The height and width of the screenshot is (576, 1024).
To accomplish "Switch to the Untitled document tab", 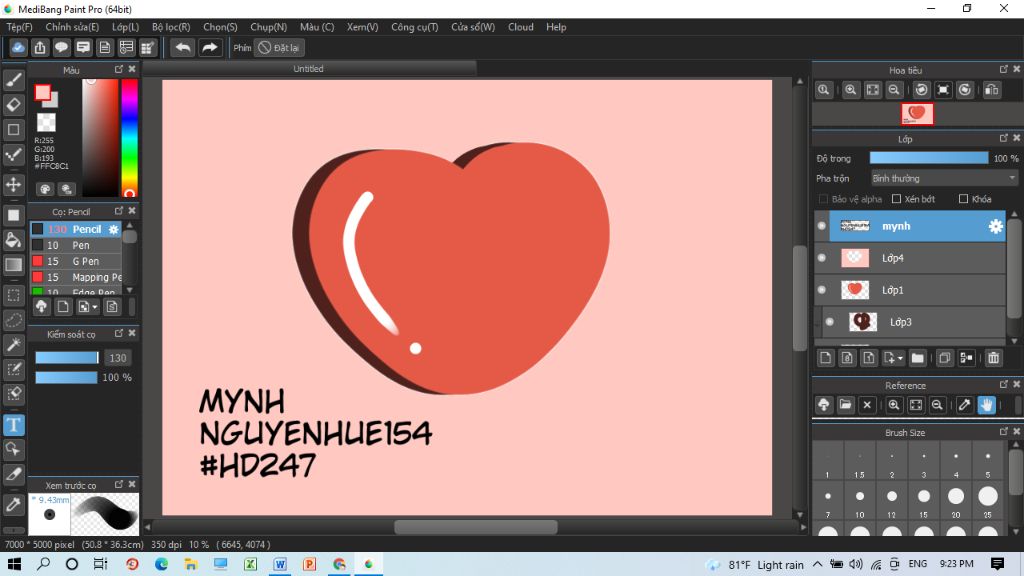I will (x=308, y=69).
